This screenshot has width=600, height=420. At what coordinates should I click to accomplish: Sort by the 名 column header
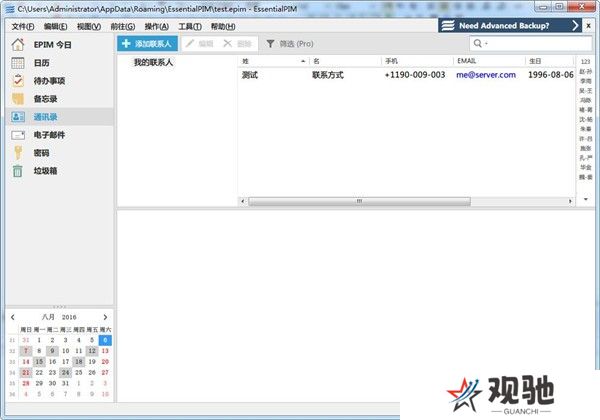(x=345, y=61)
